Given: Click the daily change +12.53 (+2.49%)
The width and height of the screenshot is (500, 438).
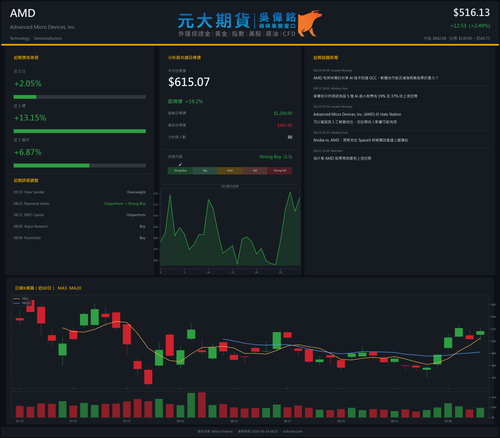Looking at the screenshot, I should click(x=470, y=26).
